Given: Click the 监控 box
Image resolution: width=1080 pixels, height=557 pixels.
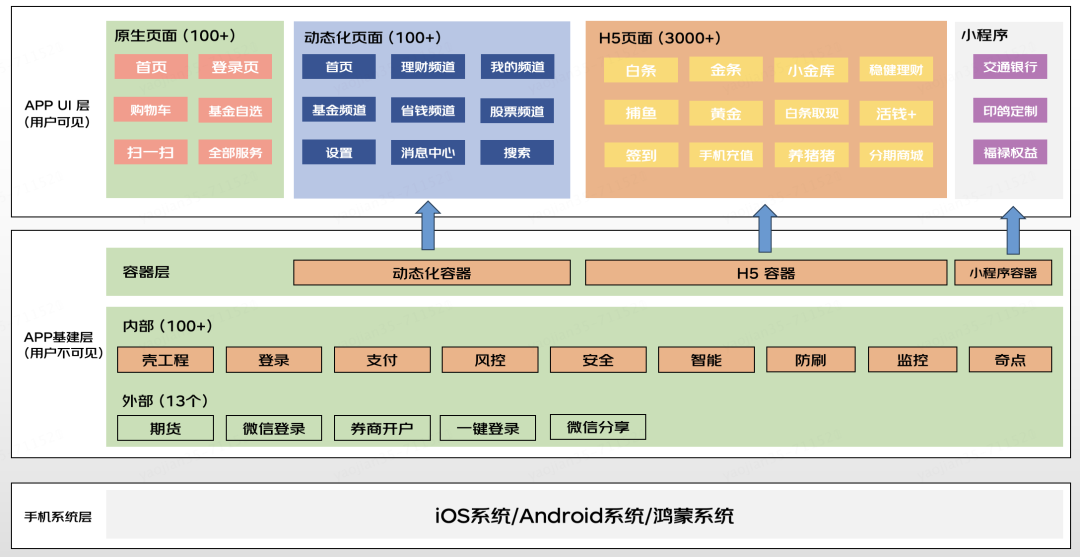Looking at the screenshot, I should (x=913, y=359).
